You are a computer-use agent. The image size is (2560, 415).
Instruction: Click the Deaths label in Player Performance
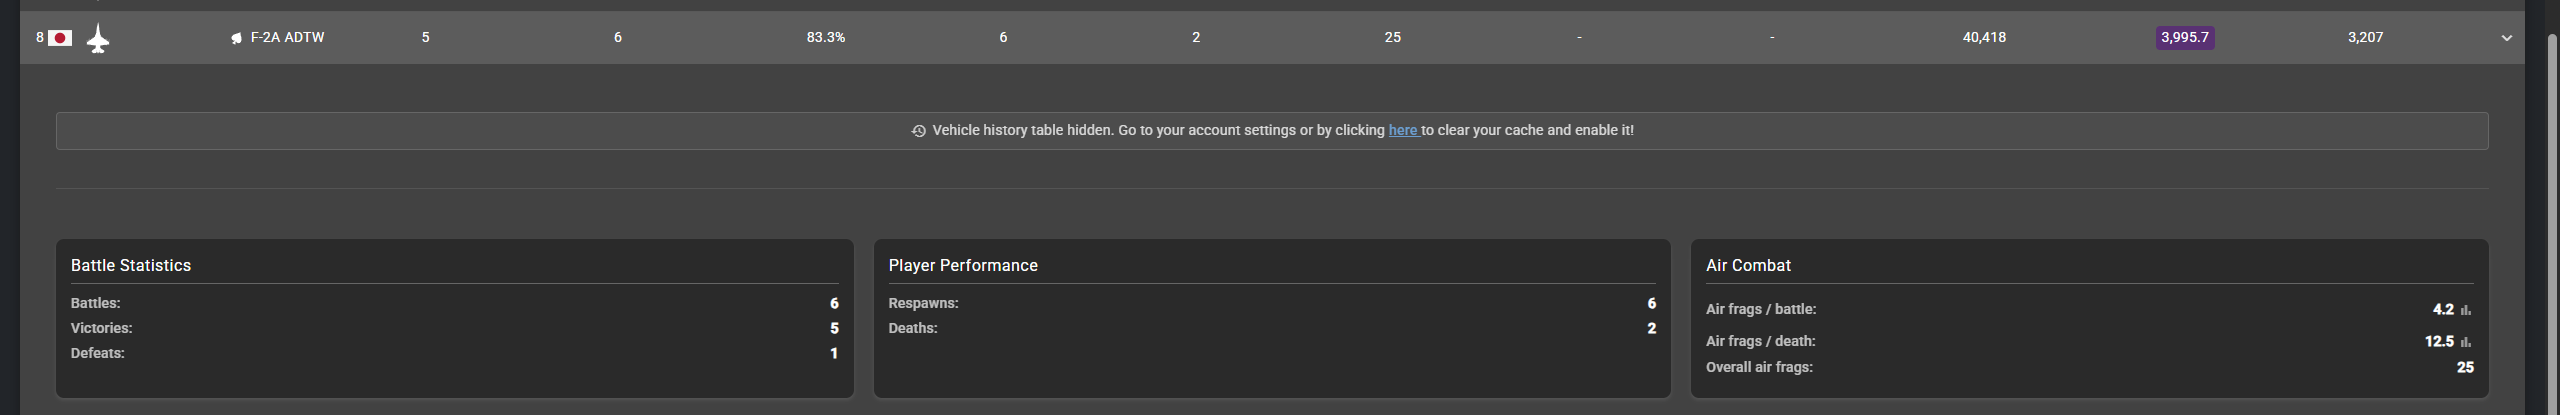(x=913, y=328)
